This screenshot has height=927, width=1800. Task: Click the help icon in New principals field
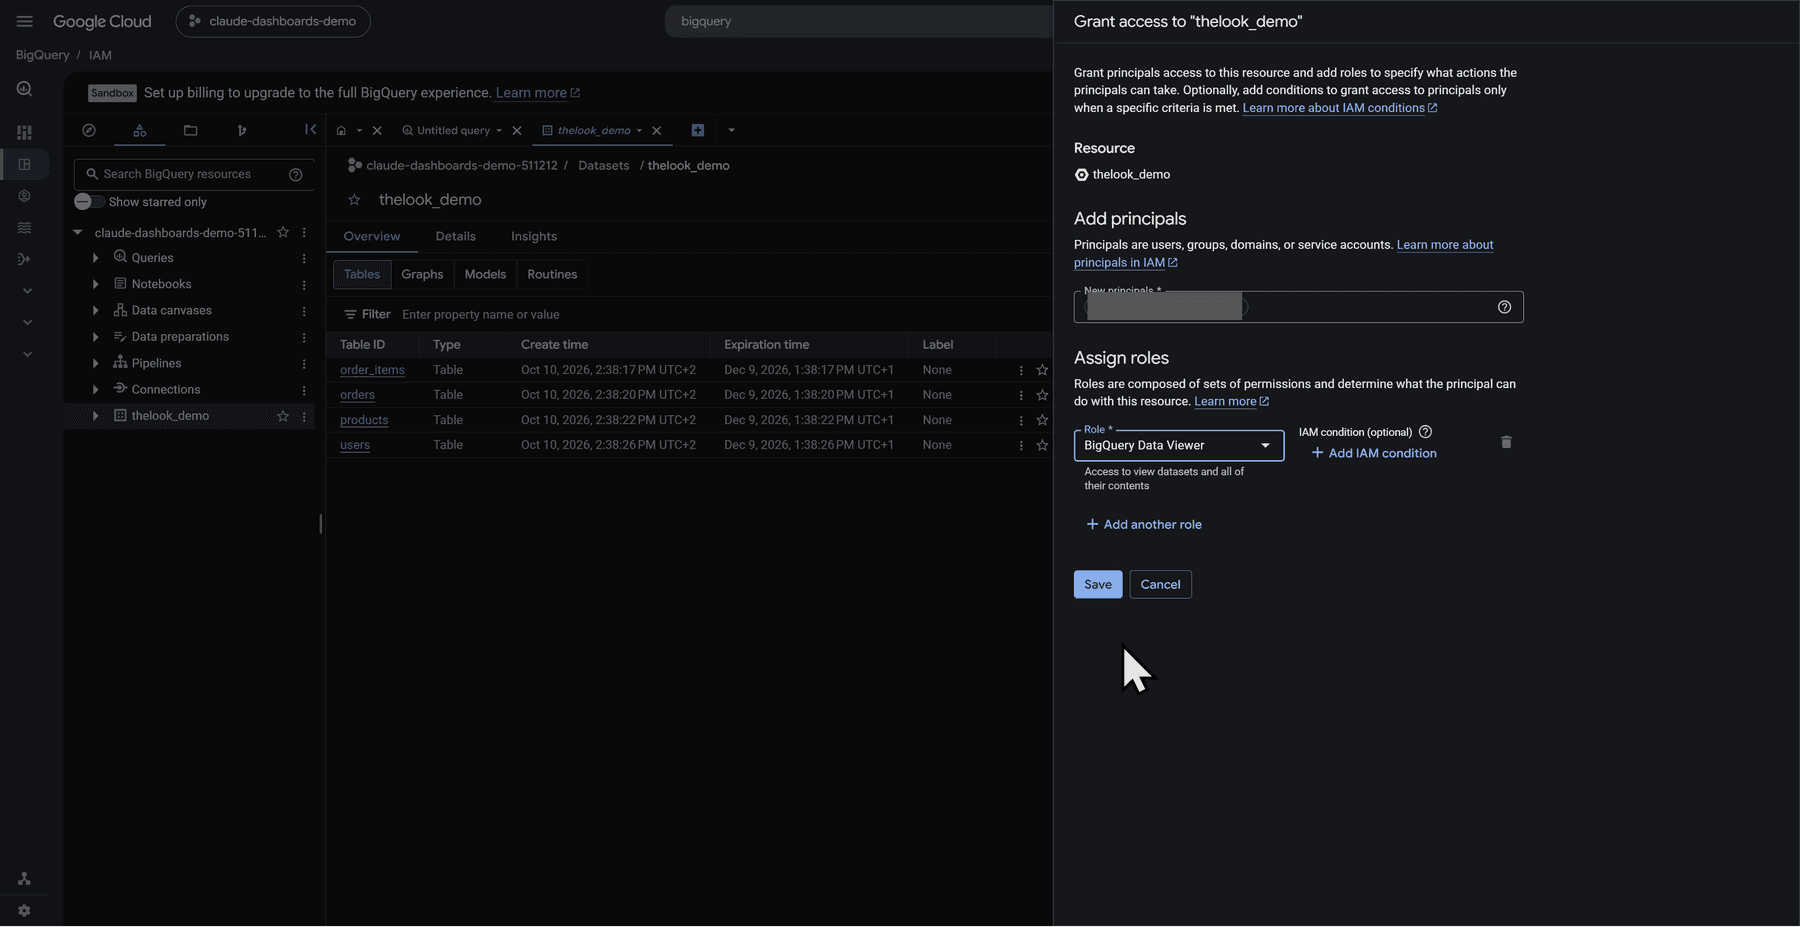pyautogui.click(x=1504, y=307)
